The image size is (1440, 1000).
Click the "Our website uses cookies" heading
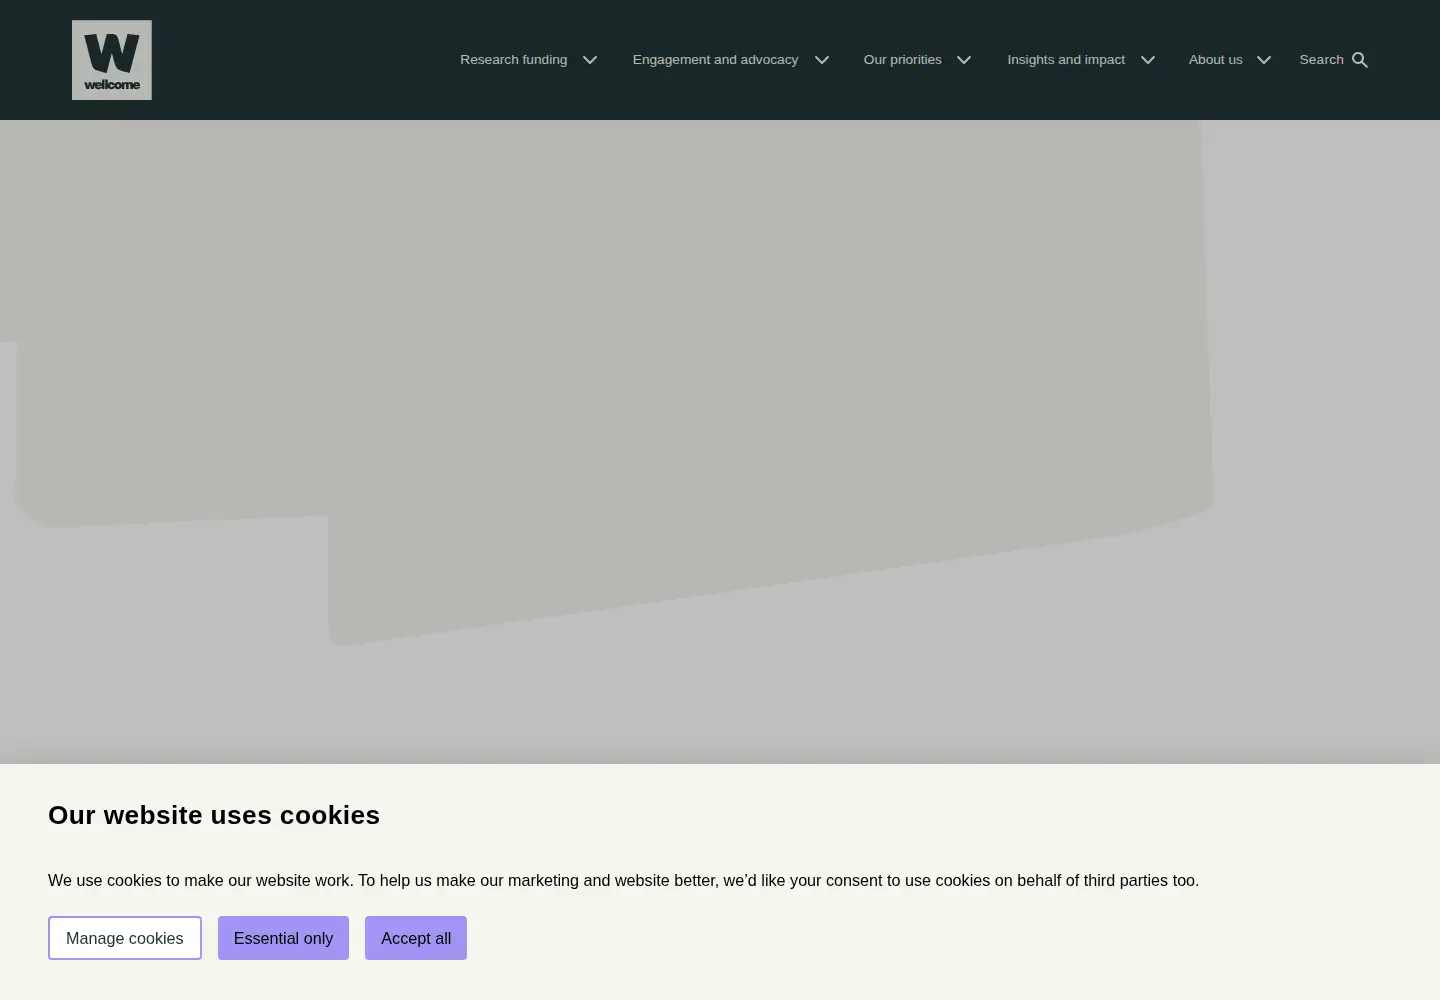pos(214,815)
